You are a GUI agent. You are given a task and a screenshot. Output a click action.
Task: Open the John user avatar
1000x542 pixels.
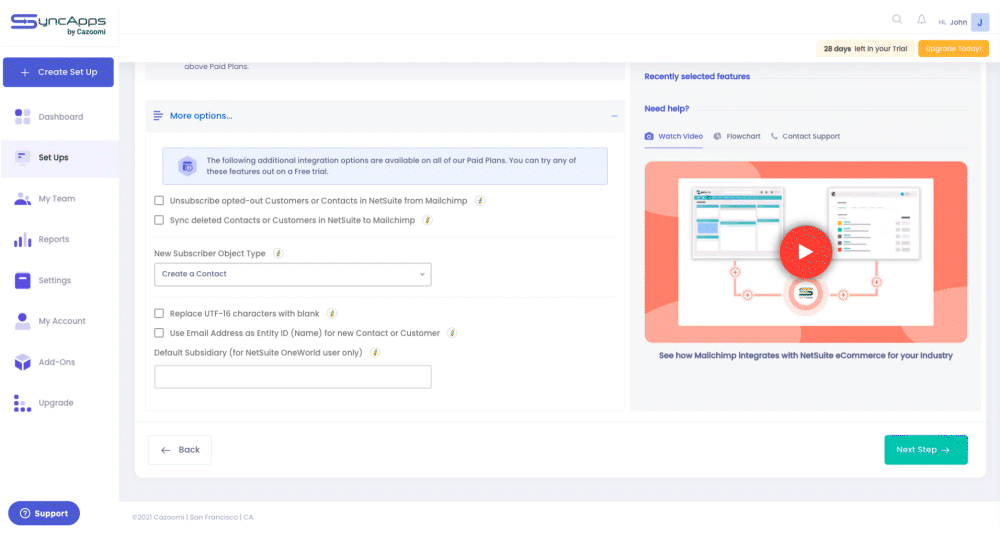tap(980, 22)
